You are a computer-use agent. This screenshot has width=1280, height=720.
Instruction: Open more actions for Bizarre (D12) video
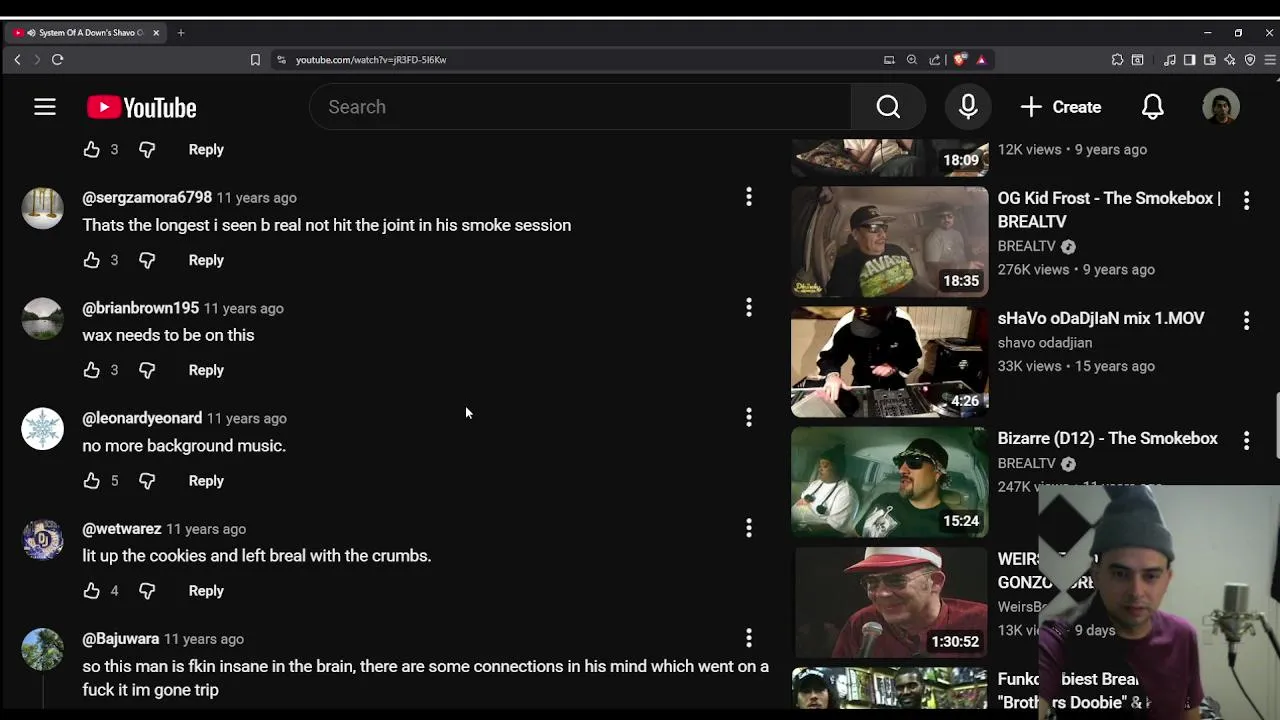tap(1246, 441)
